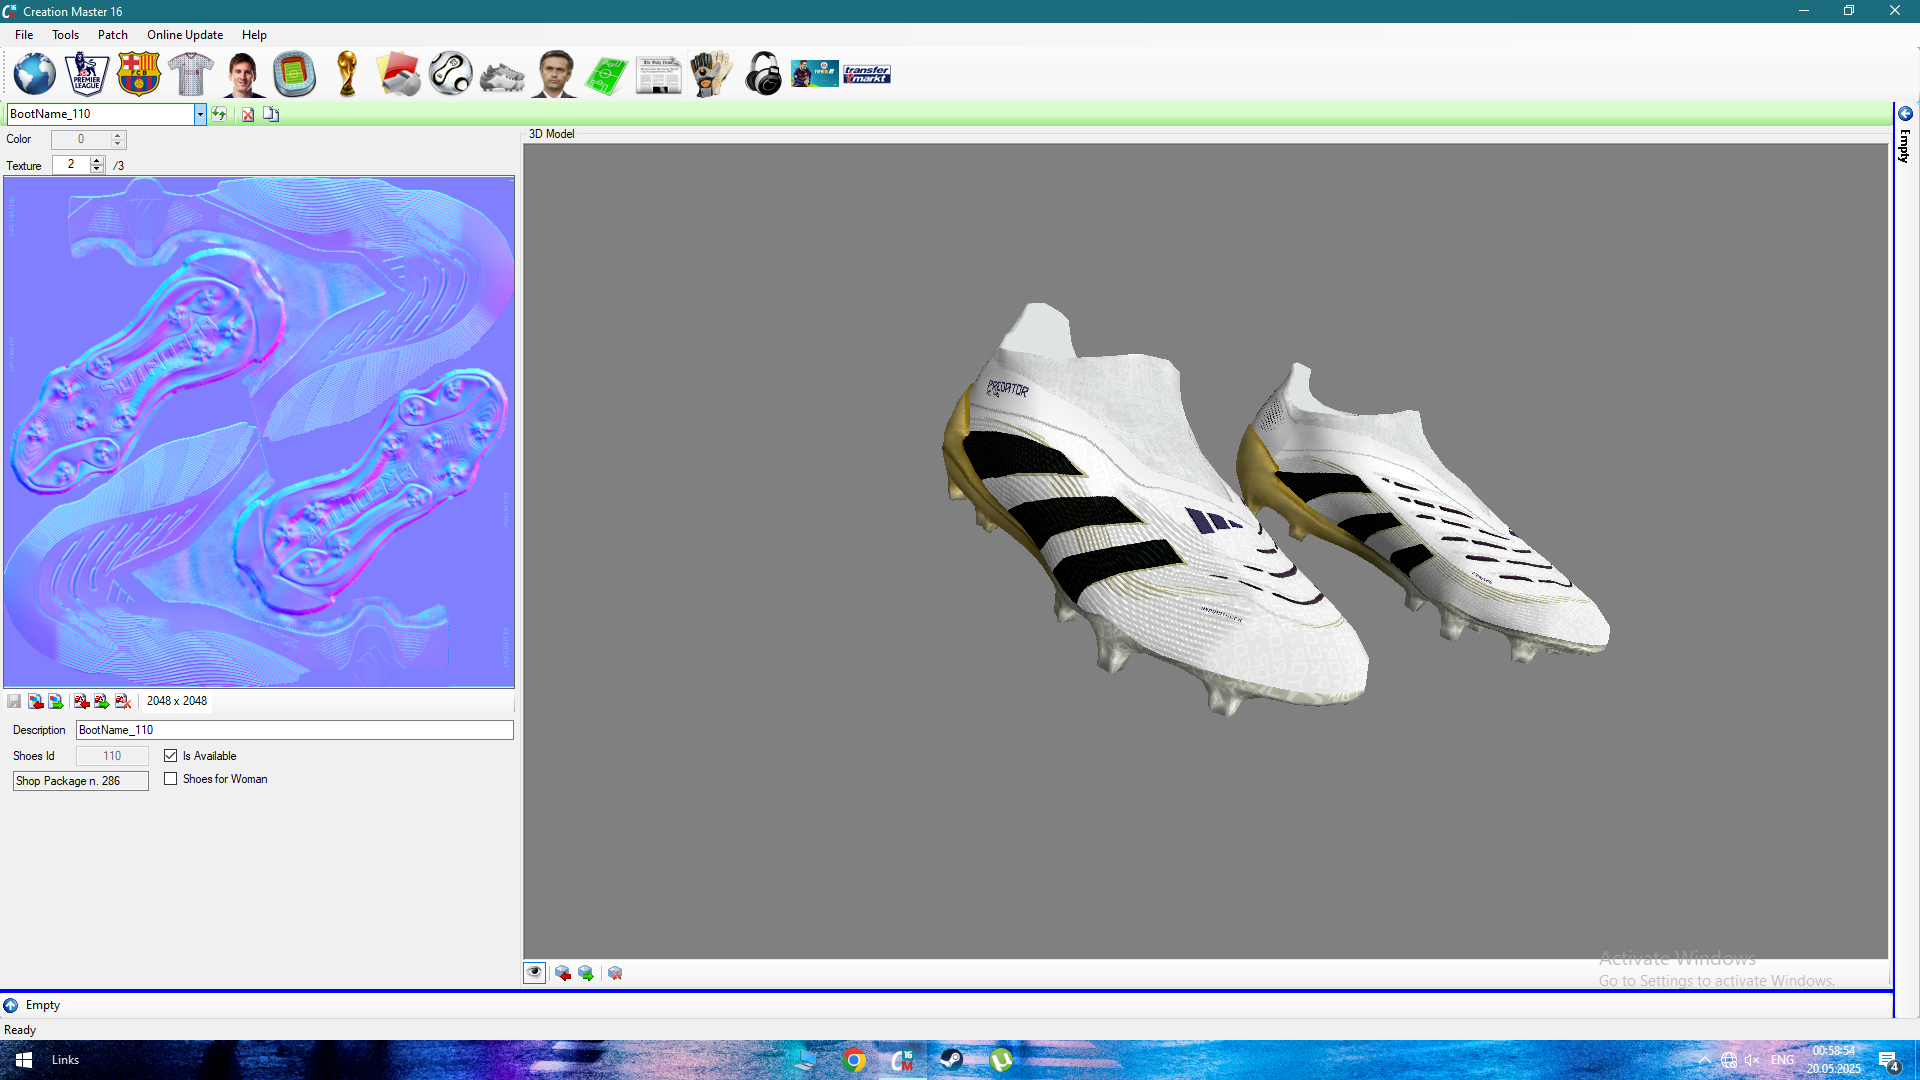Screen dimensions: 1920x1080
Task: Open the managers editor with Mourinho face
Action: [555, 75]
